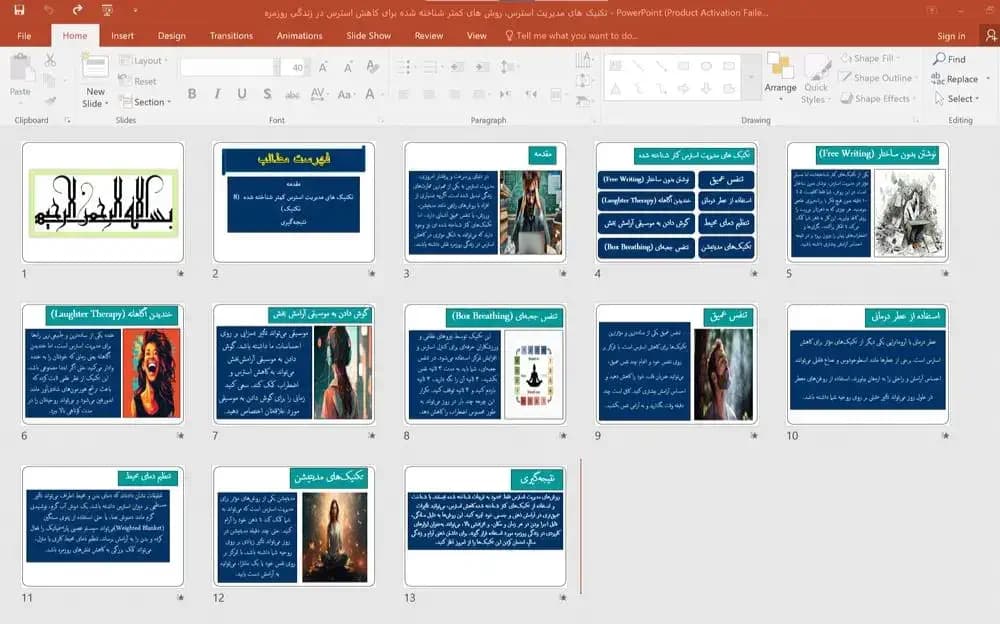Click the Center alignment icon
Viewport: 1000px width, 624px height.
click(429, 94)
